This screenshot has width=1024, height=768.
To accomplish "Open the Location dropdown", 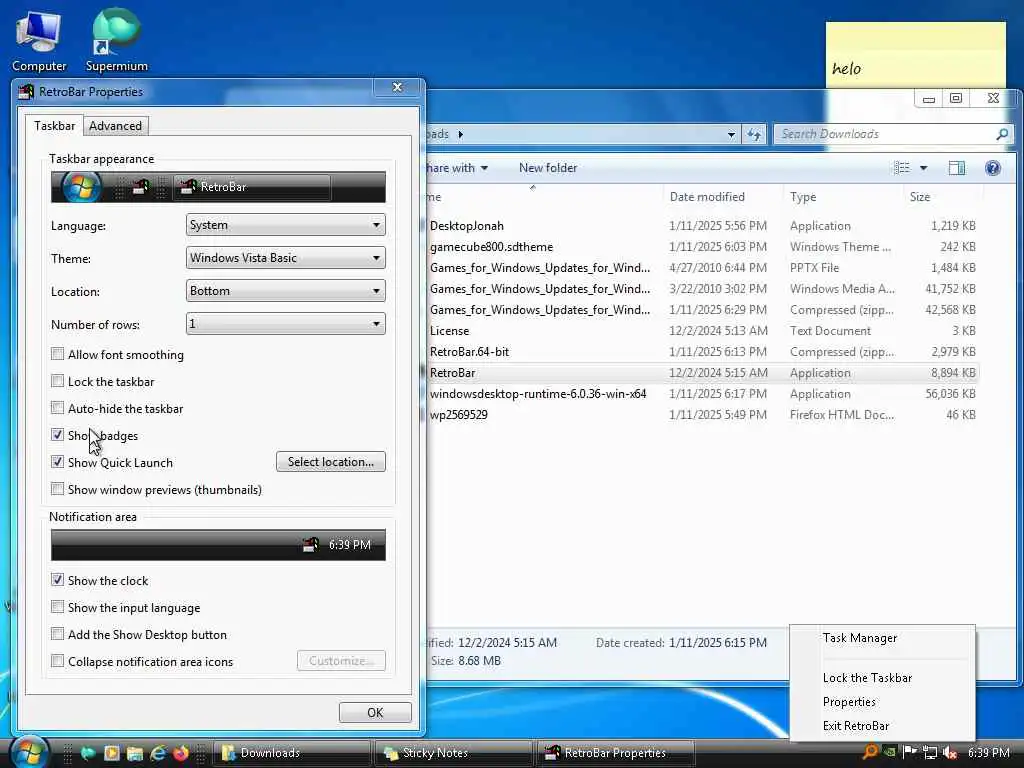I will click(x=285, y=291).
